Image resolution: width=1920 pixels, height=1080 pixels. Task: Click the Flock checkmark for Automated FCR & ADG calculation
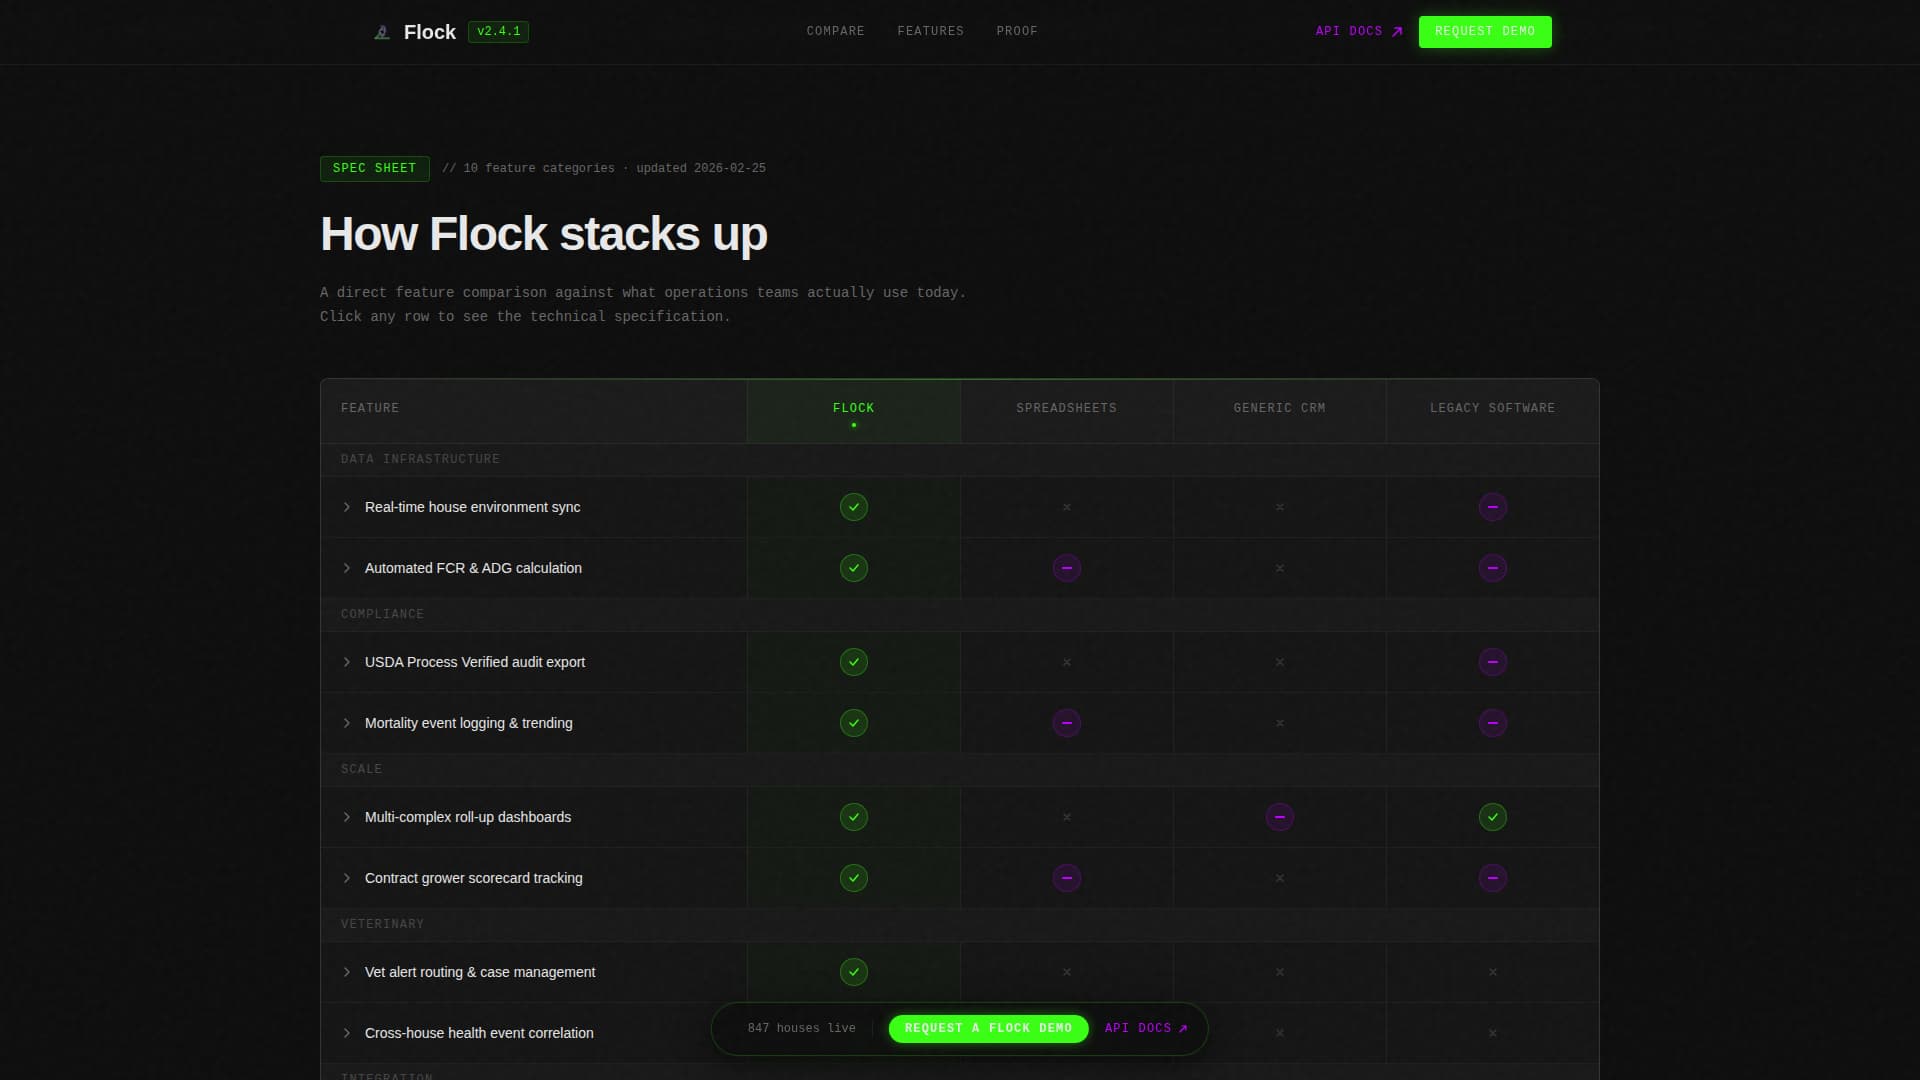point(853,568)
